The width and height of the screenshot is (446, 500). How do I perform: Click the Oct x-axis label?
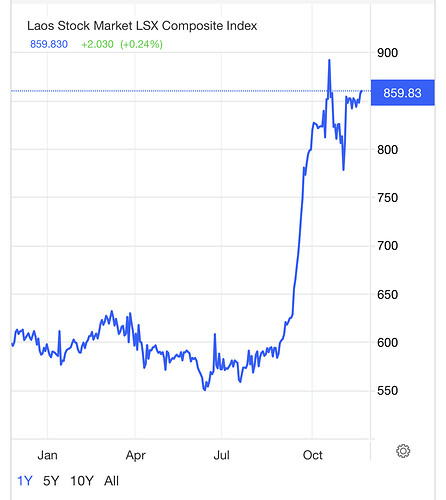312,455
